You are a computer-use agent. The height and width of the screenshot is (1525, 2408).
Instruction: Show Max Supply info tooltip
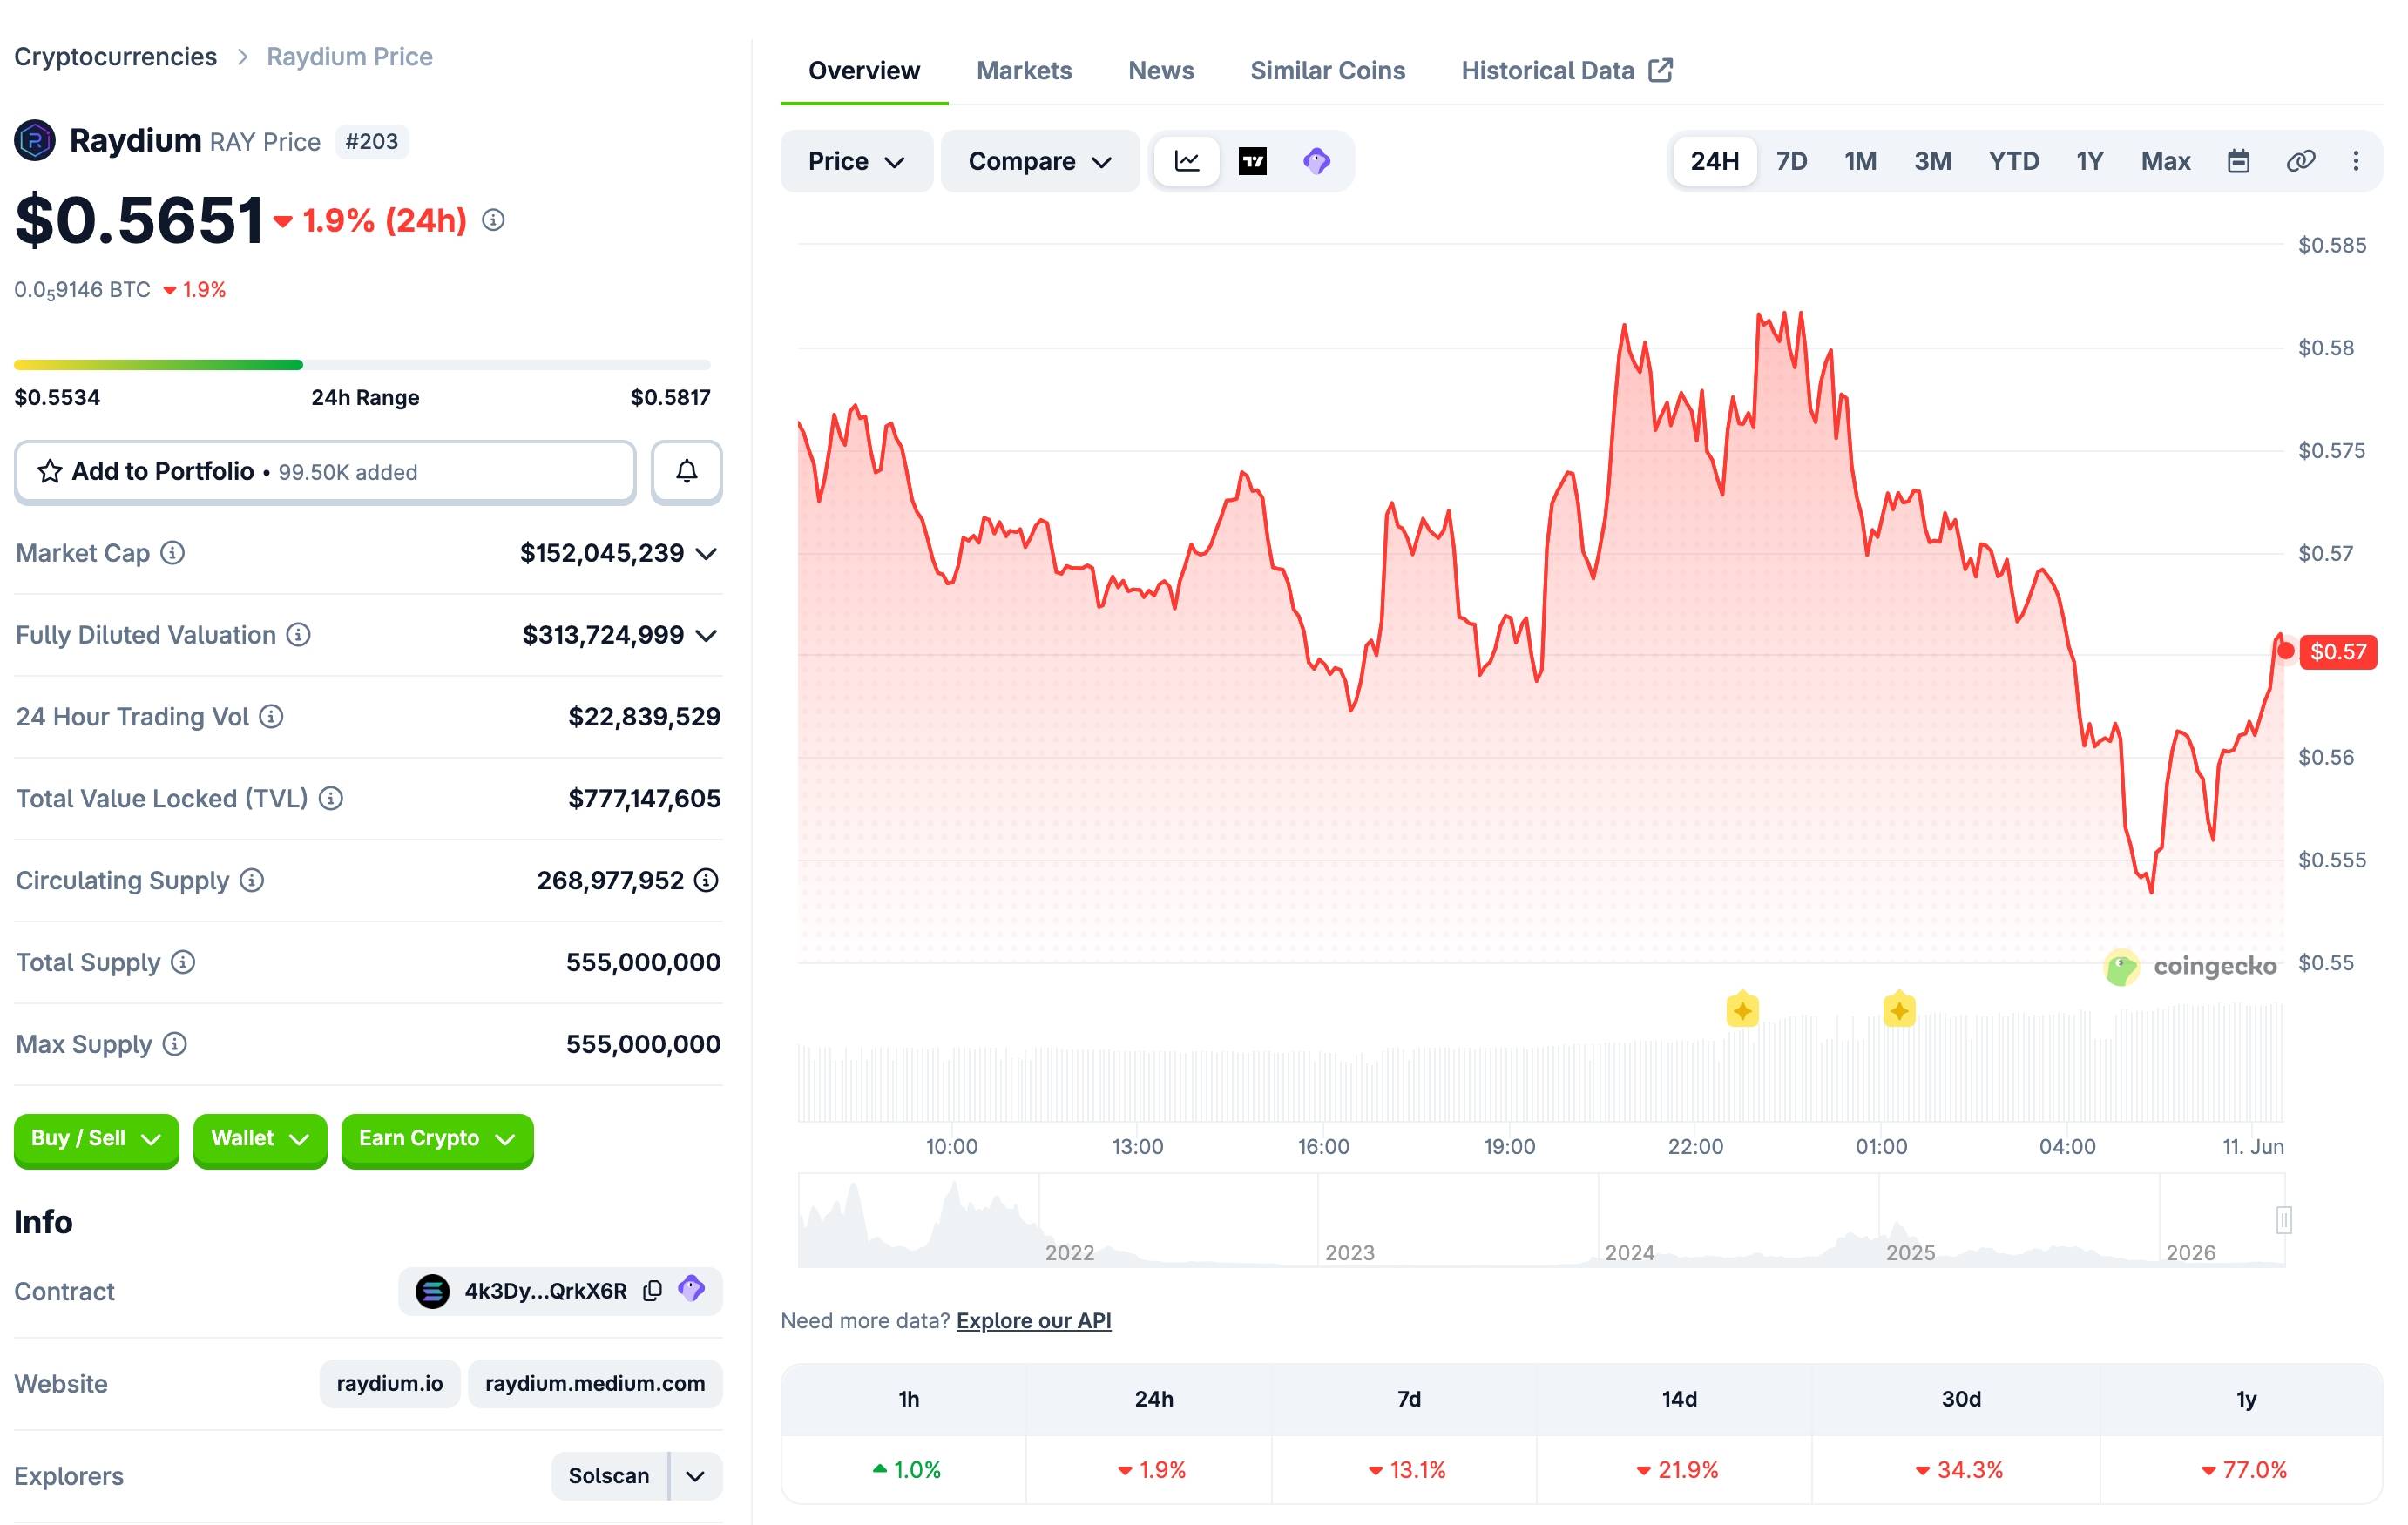tap(175, 1044)
